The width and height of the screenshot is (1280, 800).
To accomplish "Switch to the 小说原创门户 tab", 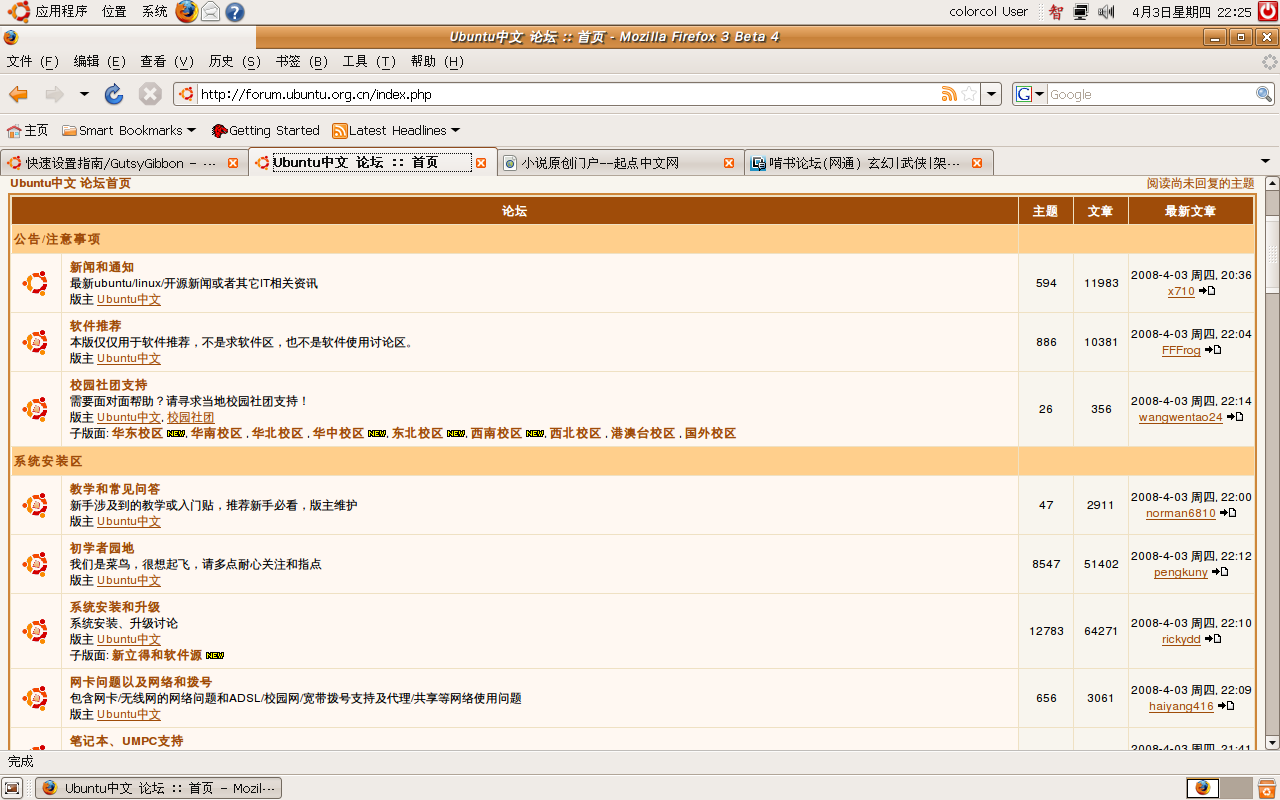I will pyautogui.click(x=620, y=163).
